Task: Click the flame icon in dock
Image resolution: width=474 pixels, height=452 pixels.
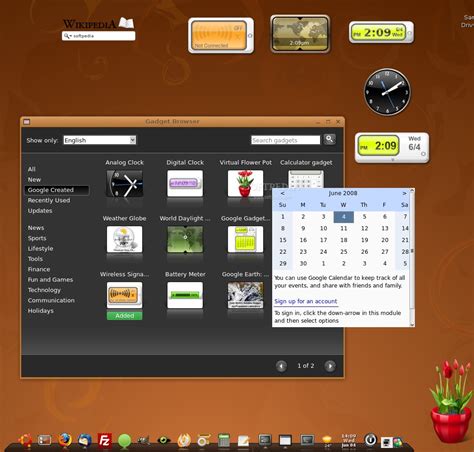Action: click(x=184, y=440)
